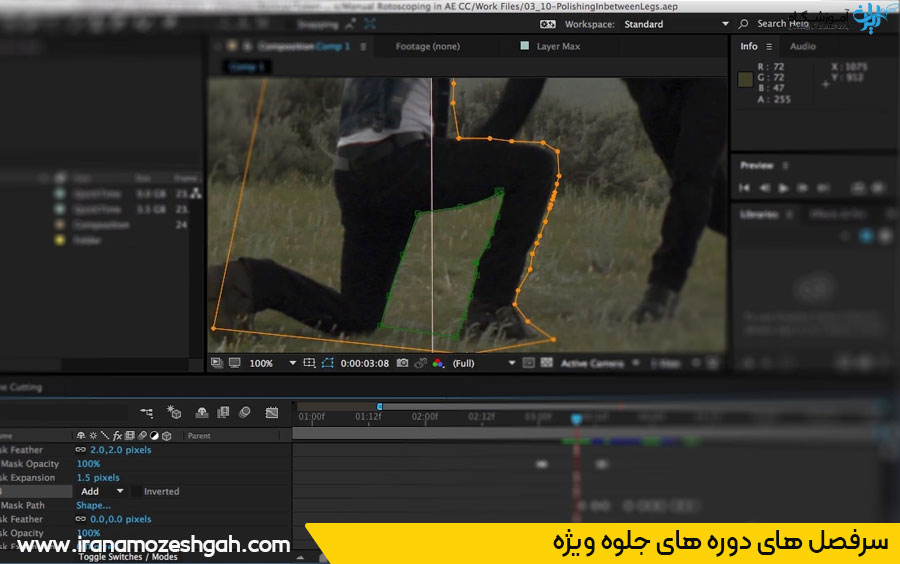The image size is (900, 564).
Task: Toggle the Draft 3D timeline icon
Action: tap(174, 412)
